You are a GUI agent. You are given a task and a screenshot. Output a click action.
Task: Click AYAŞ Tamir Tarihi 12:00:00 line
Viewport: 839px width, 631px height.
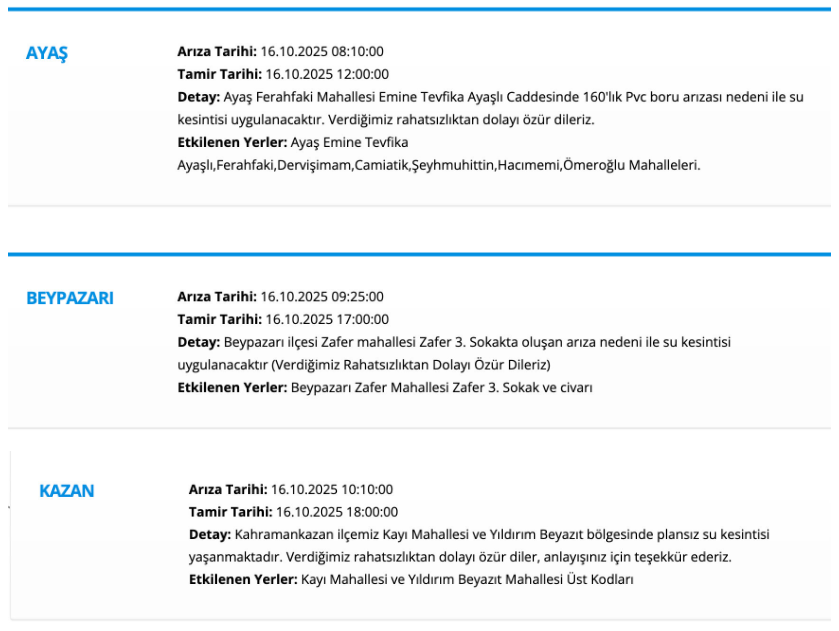pyautogui.click(x=283, y=74)
